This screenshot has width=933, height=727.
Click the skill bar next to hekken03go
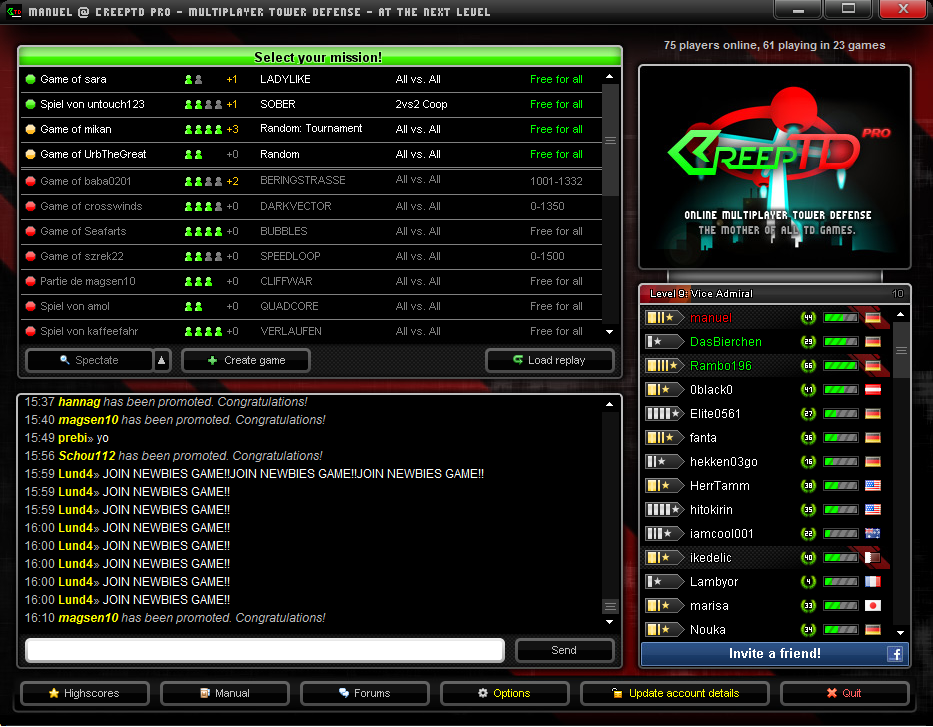click(x=841, y=462)
